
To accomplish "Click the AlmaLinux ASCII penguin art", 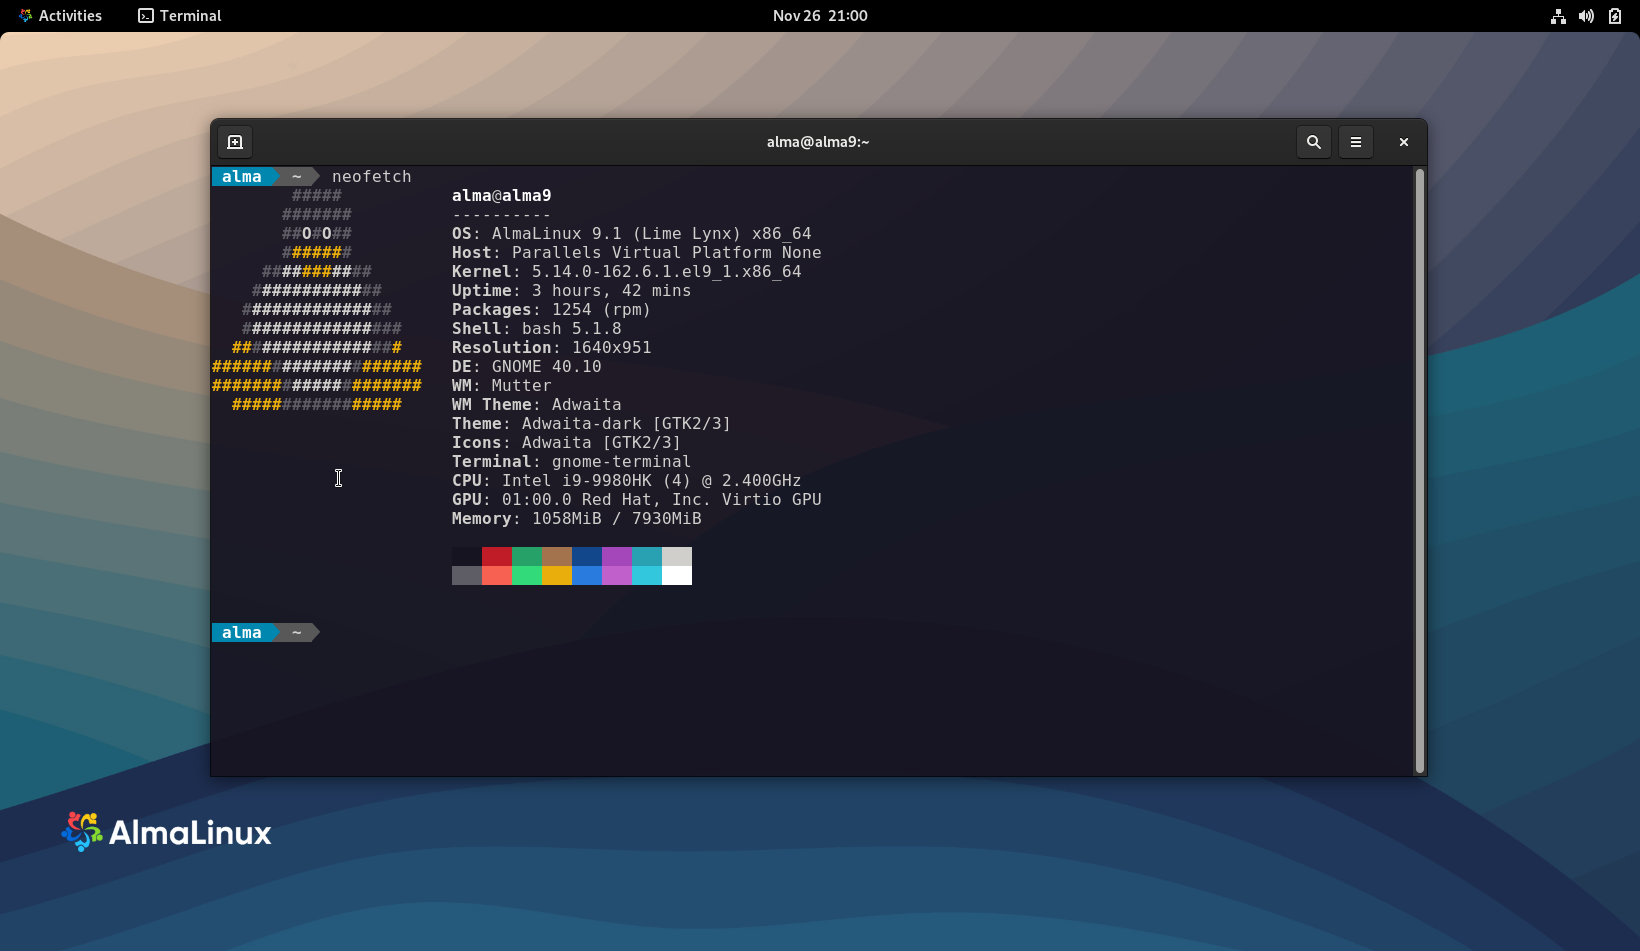I will point(317,300).
